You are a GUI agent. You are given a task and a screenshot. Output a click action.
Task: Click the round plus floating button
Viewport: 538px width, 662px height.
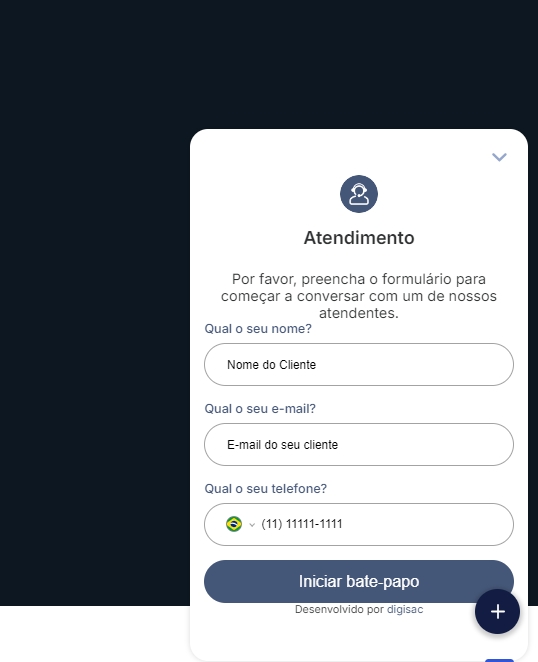tap(497, 611)
